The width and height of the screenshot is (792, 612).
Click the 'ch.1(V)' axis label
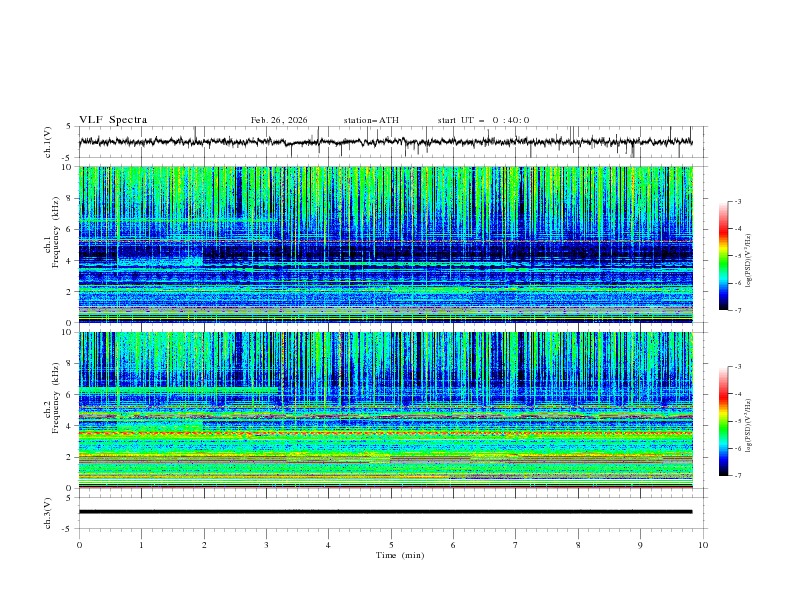click(48, 142)
